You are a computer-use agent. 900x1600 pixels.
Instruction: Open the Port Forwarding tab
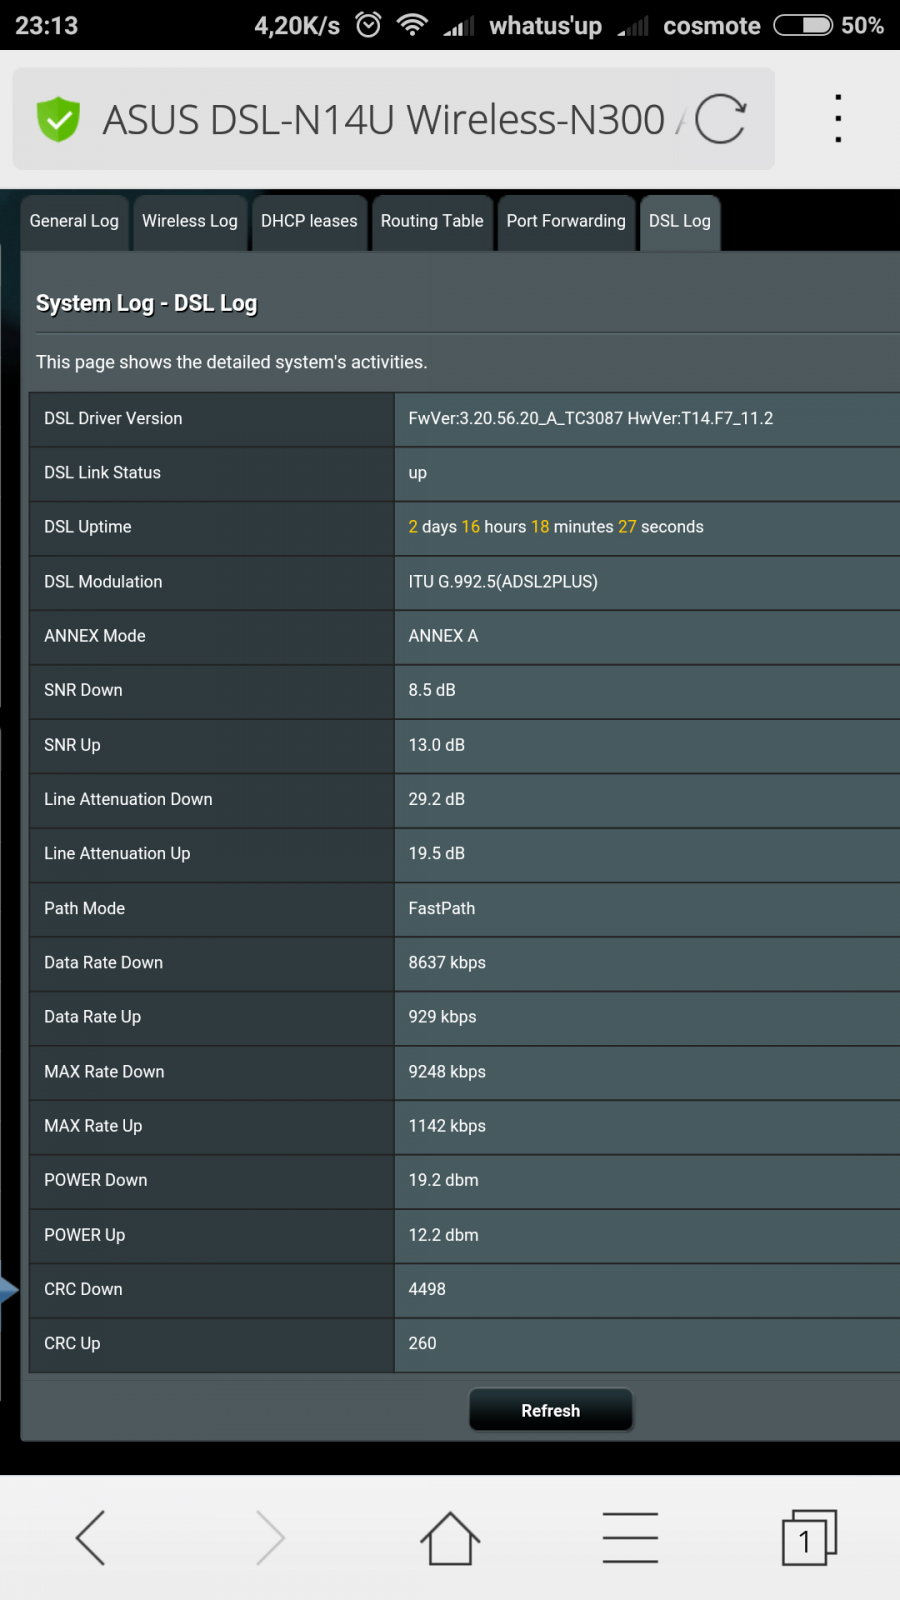(x=566, y=222)
